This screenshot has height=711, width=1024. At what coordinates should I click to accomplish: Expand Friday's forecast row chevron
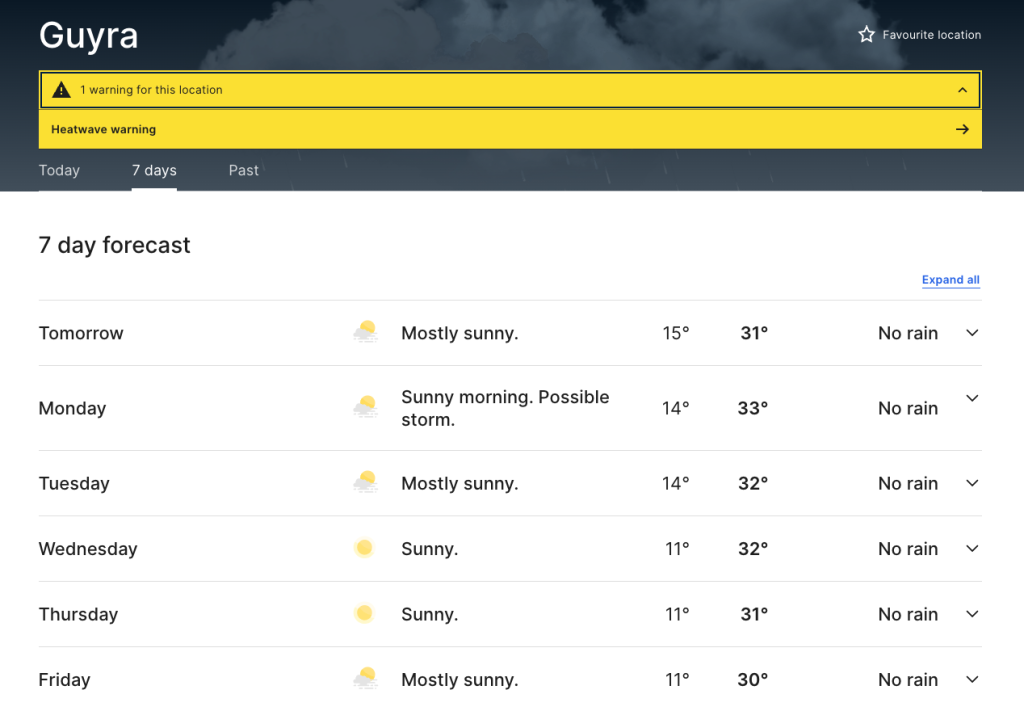pyautogui.click(x=972, y=680)
